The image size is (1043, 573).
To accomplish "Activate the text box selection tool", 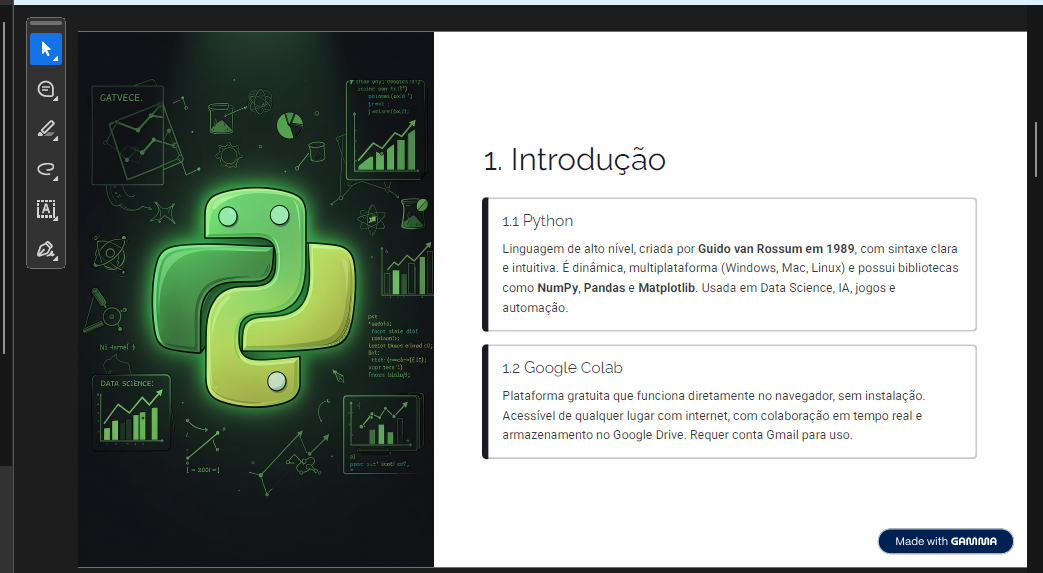I will coord(46,210).
